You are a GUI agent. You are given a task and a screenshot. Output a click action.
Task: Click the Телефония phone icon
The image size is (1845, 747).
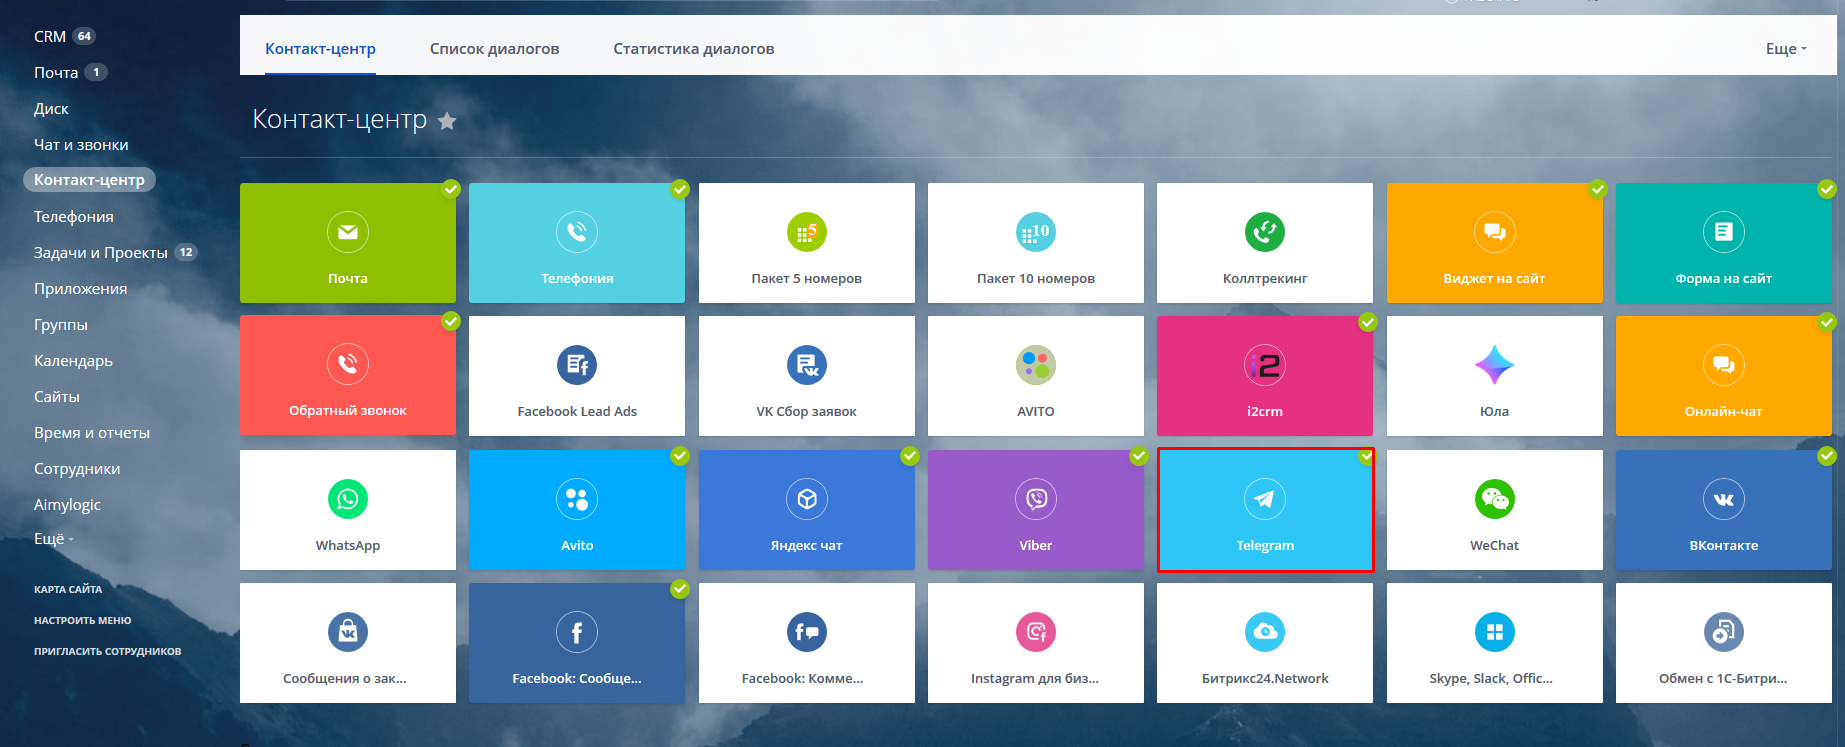(x=577, y=232)
